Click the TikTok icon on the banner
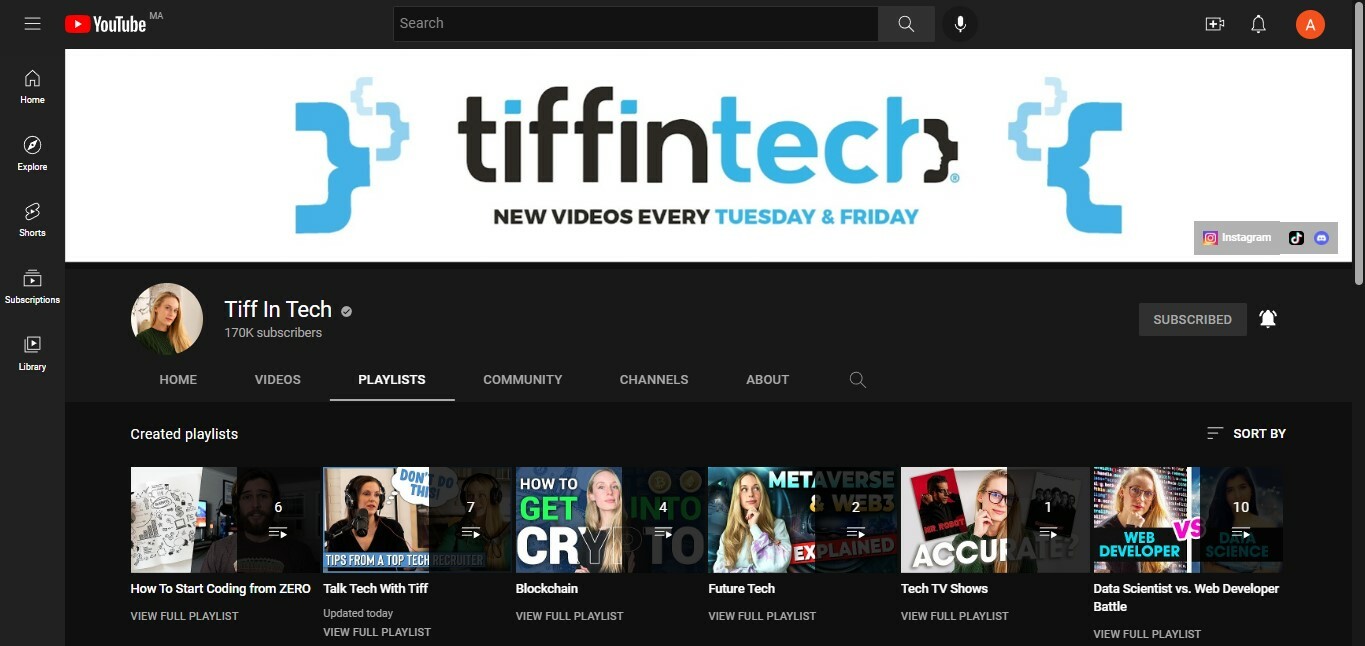The width and height of the screenshot is (1365, 646). [1296, 237]
